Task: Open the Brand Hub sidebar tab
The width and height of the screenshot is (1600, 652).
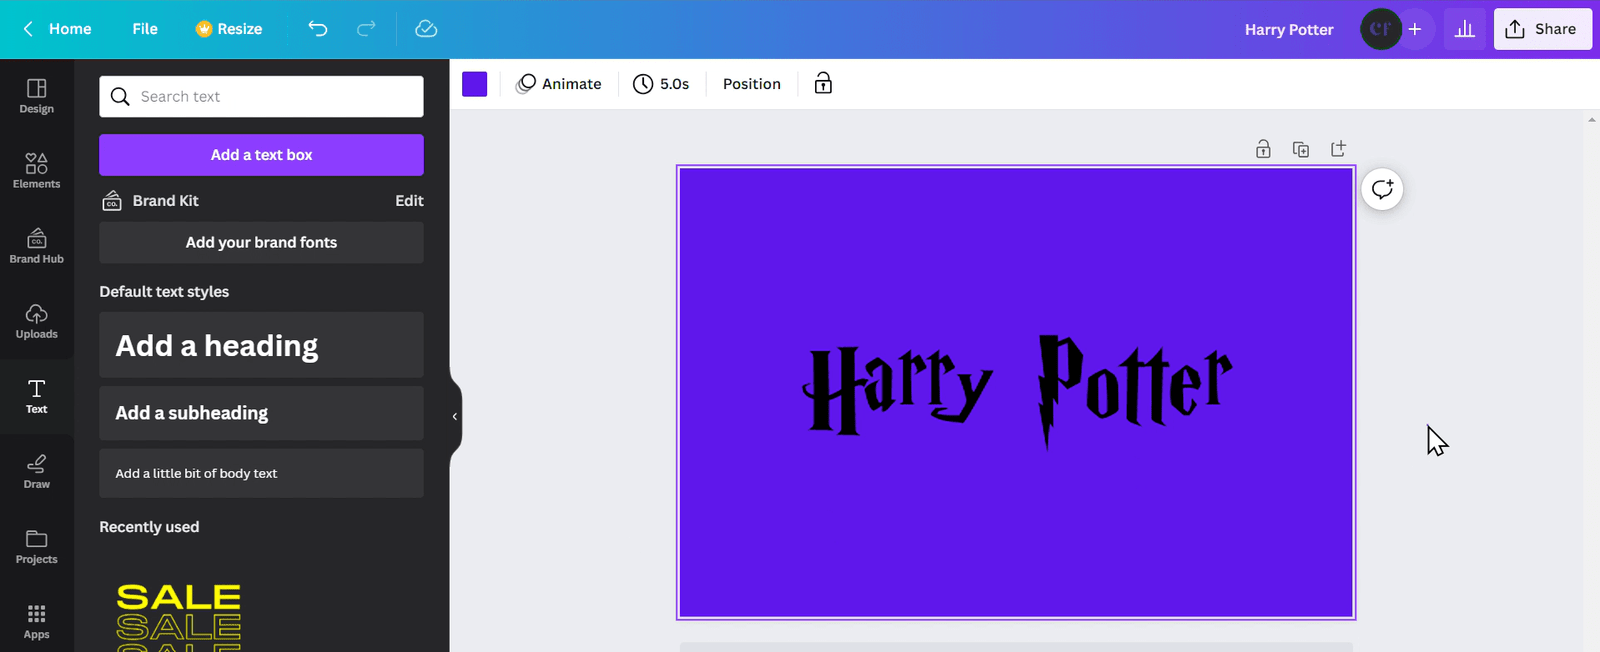Action: tap(36, 246)
